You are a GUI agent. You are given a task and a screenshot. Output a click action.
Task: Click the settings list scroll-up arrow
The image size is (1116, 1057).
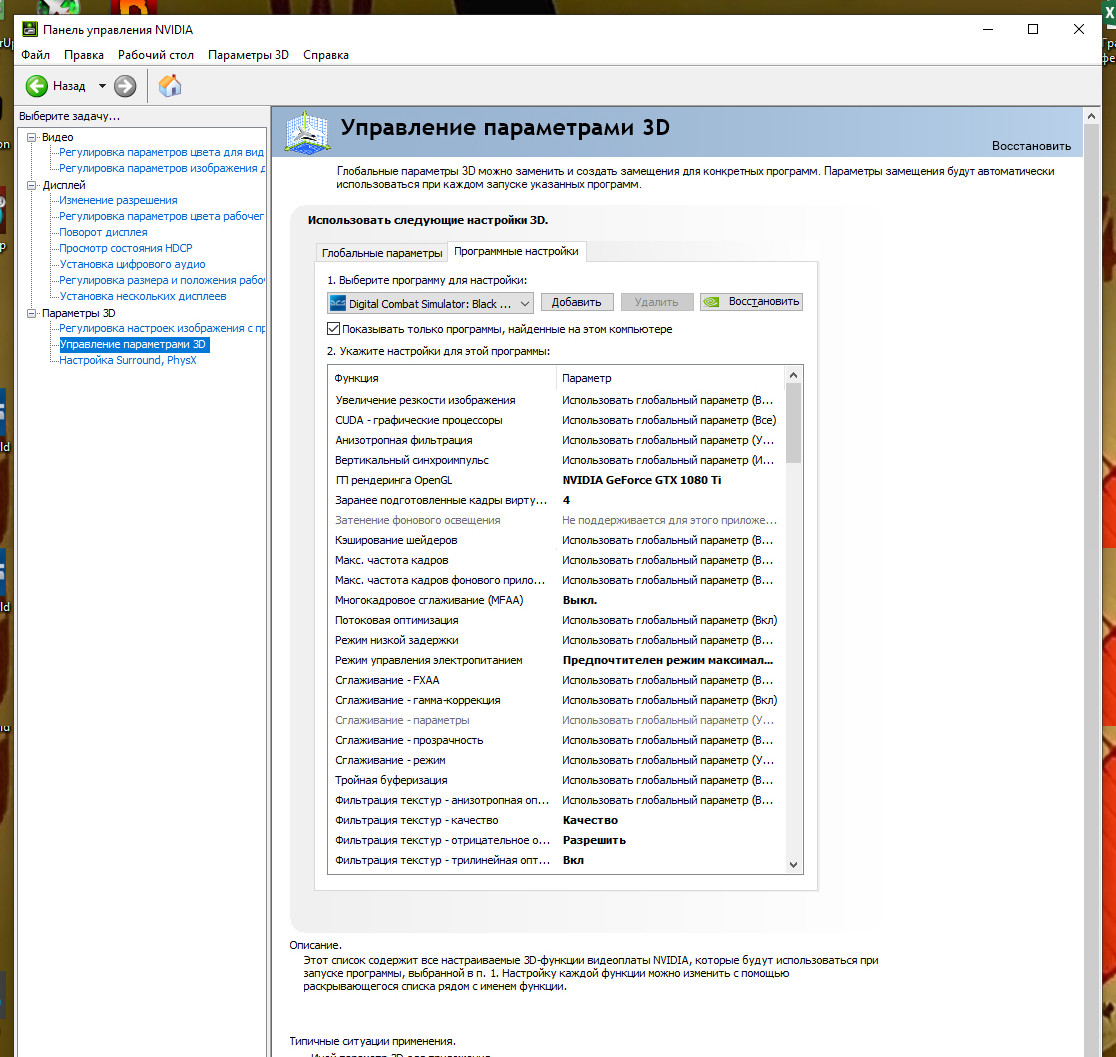(x=794, y=375)
